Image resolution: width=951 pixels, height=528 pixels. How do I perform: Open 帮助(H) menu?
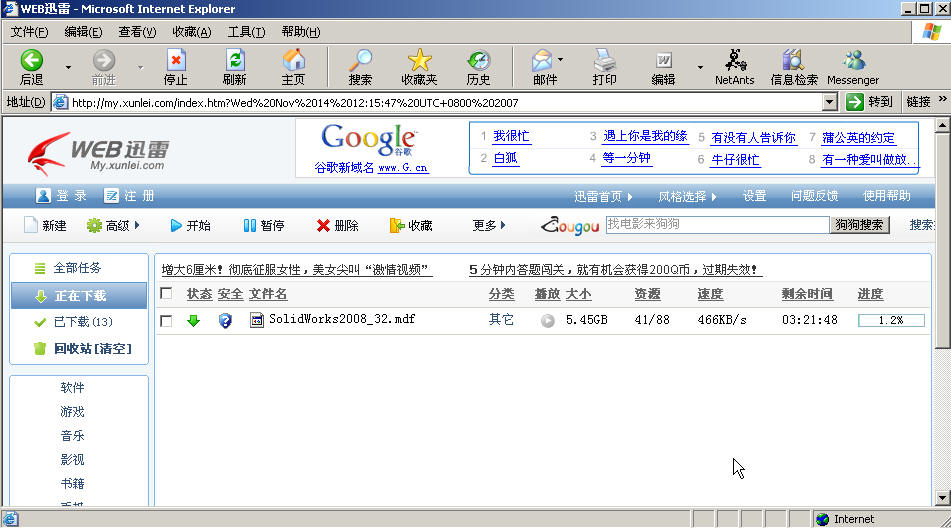tap(301, 32)
